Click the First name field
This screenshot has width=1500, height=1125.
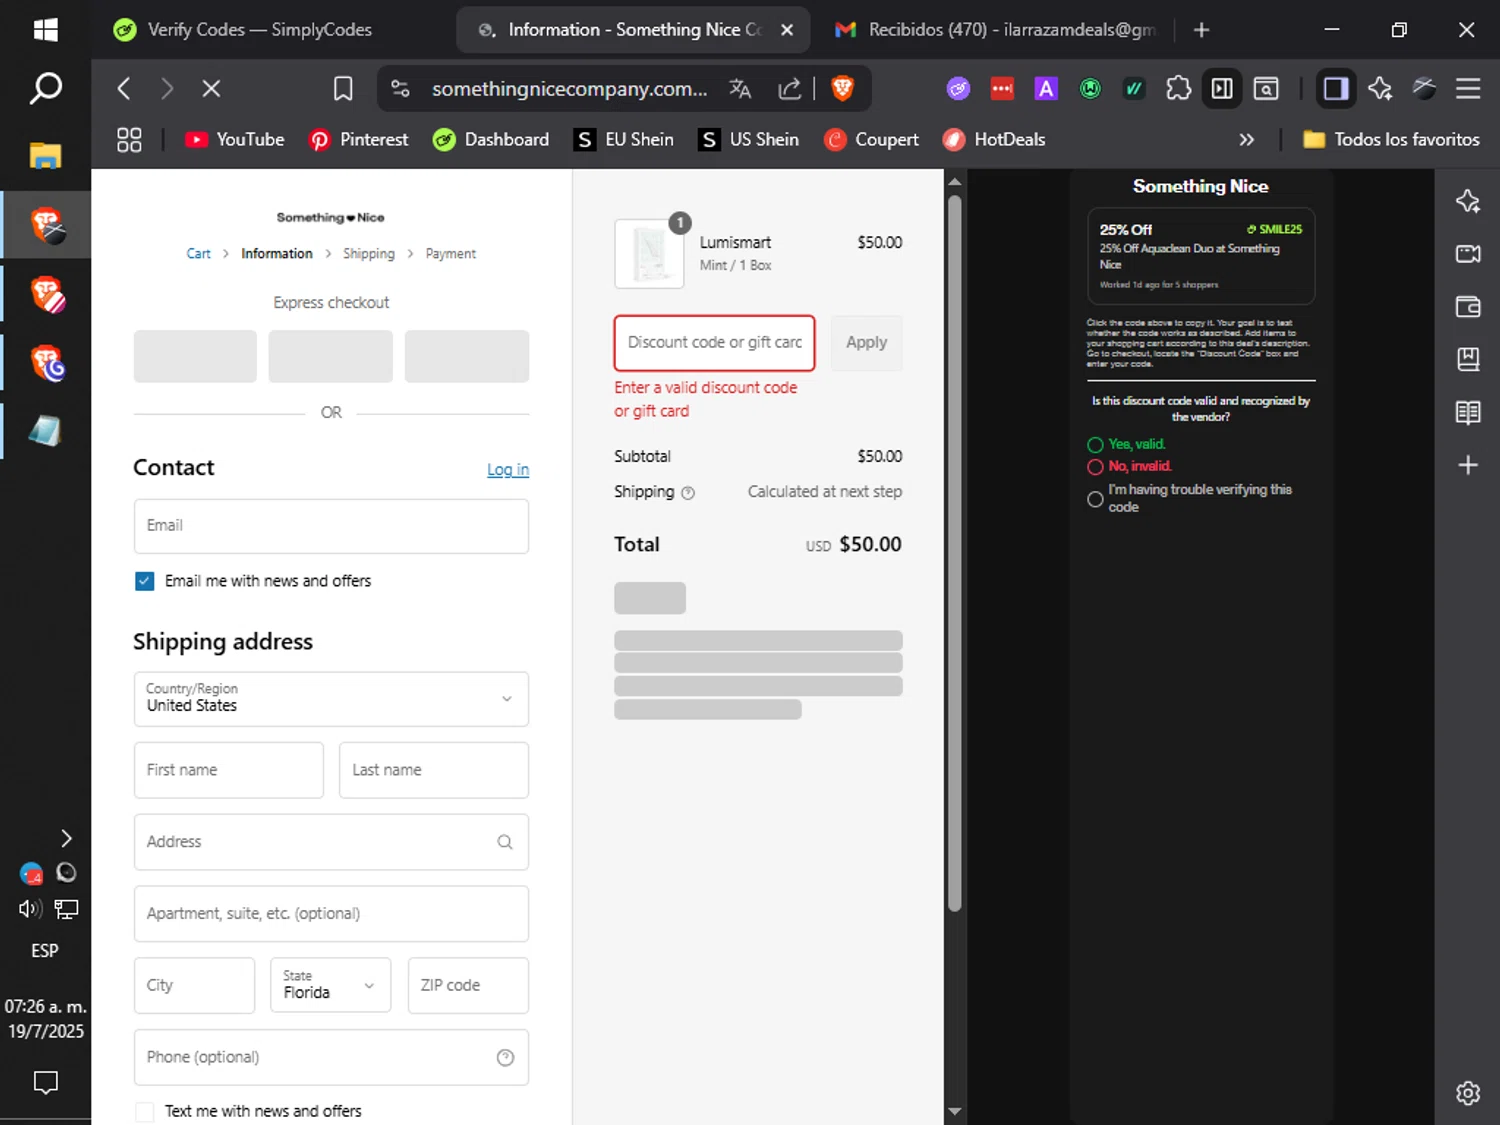pos(229,770)
